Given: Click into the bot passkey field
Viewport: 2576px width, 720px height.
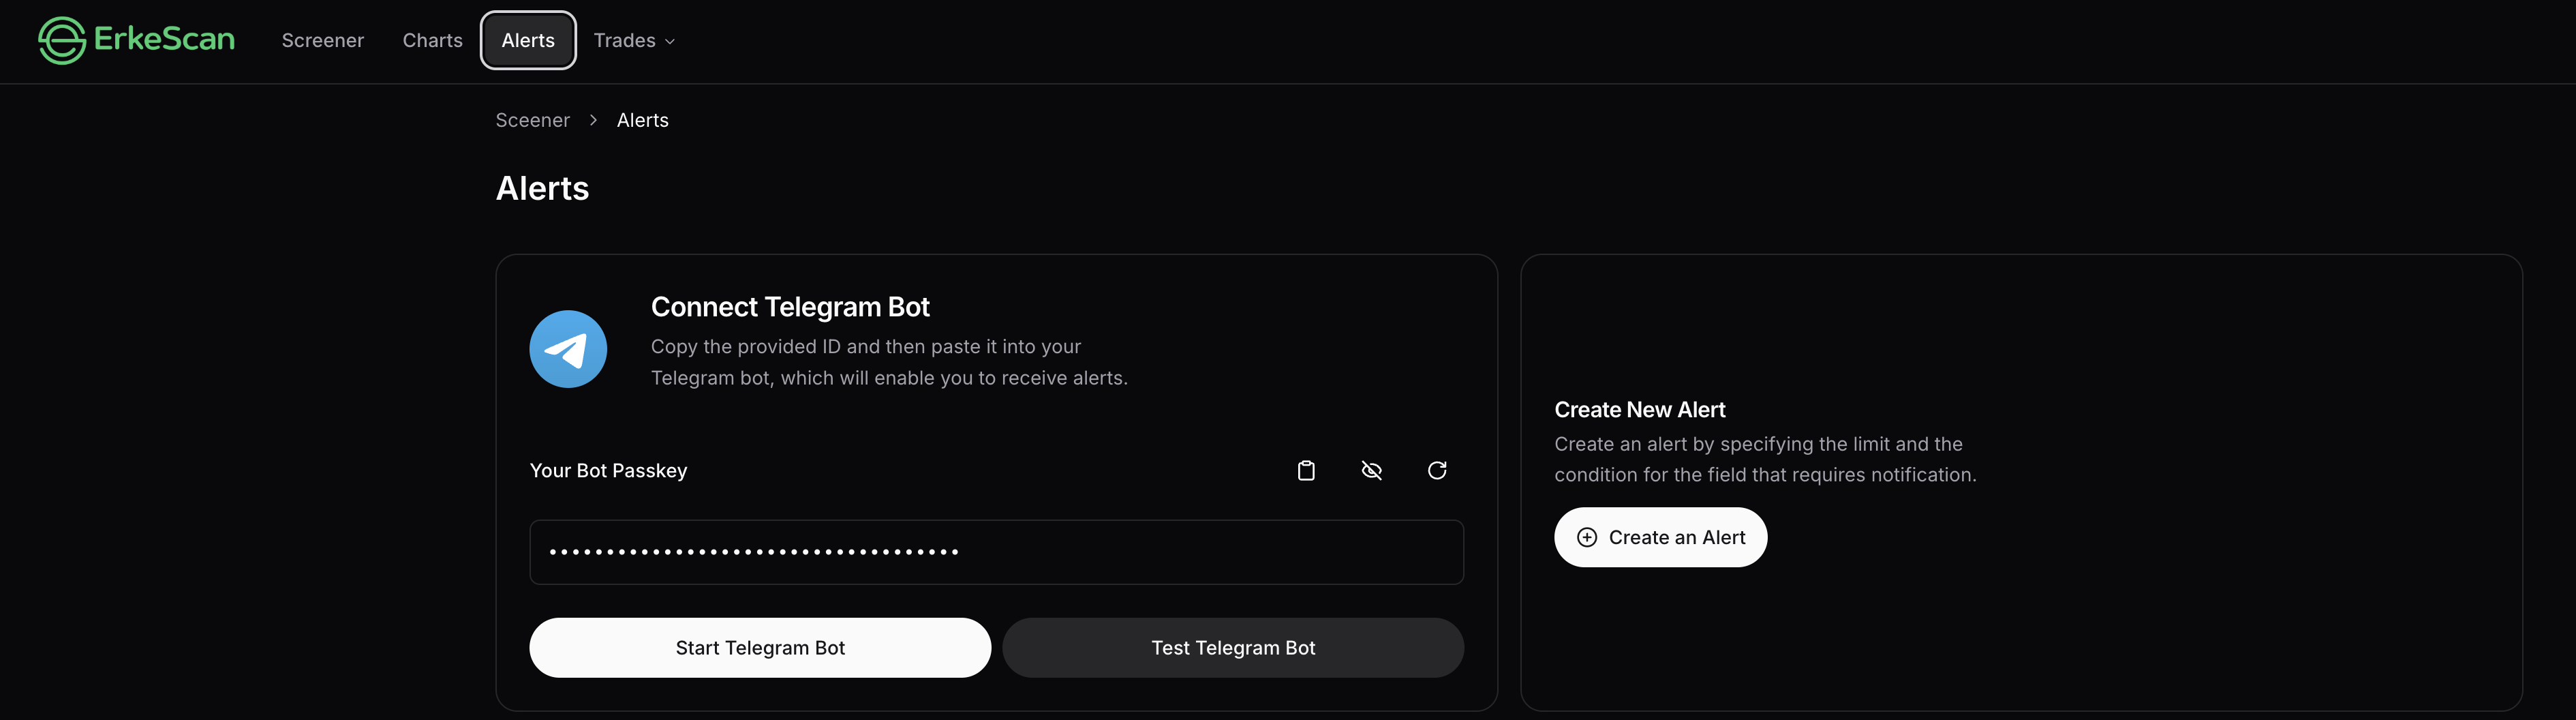Looking at the screenshot, I should tap(996, 552).
